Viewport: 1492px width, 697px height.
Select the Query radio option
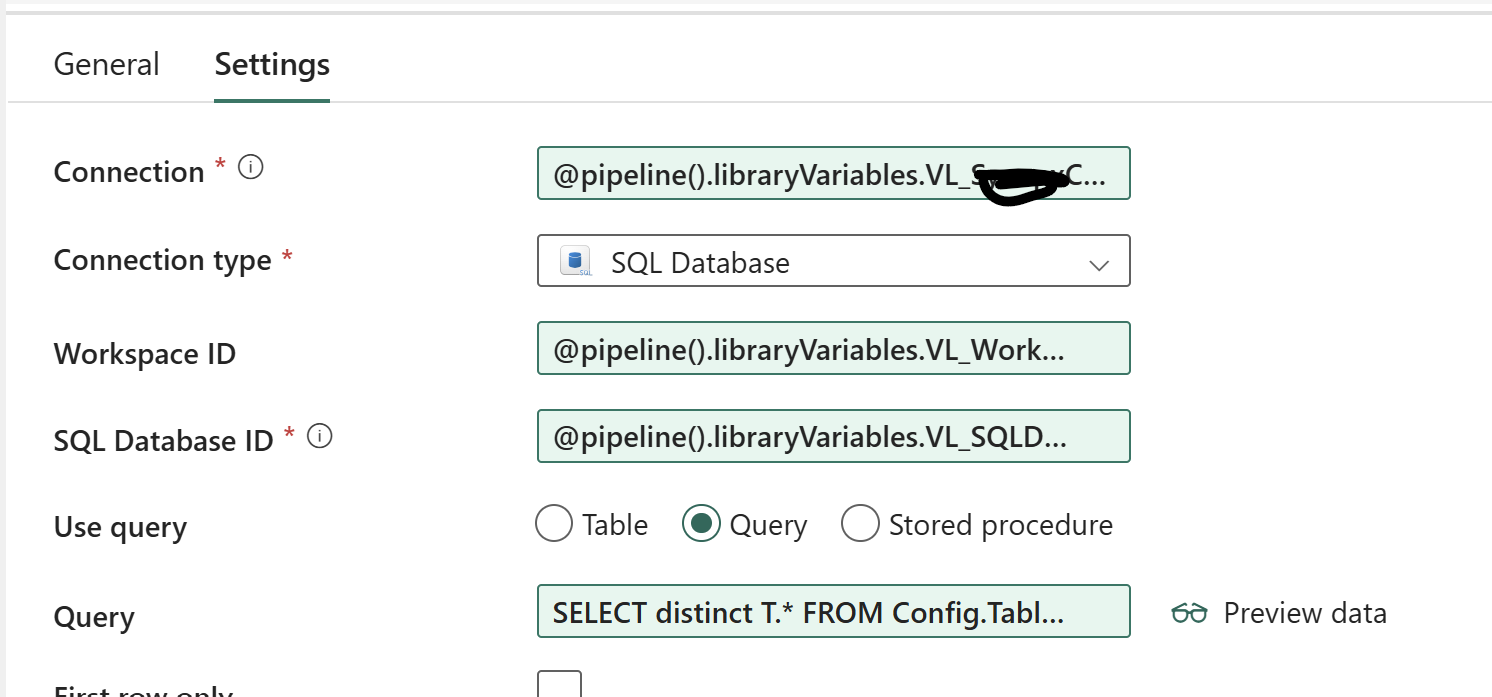click(x=701, y=523)
